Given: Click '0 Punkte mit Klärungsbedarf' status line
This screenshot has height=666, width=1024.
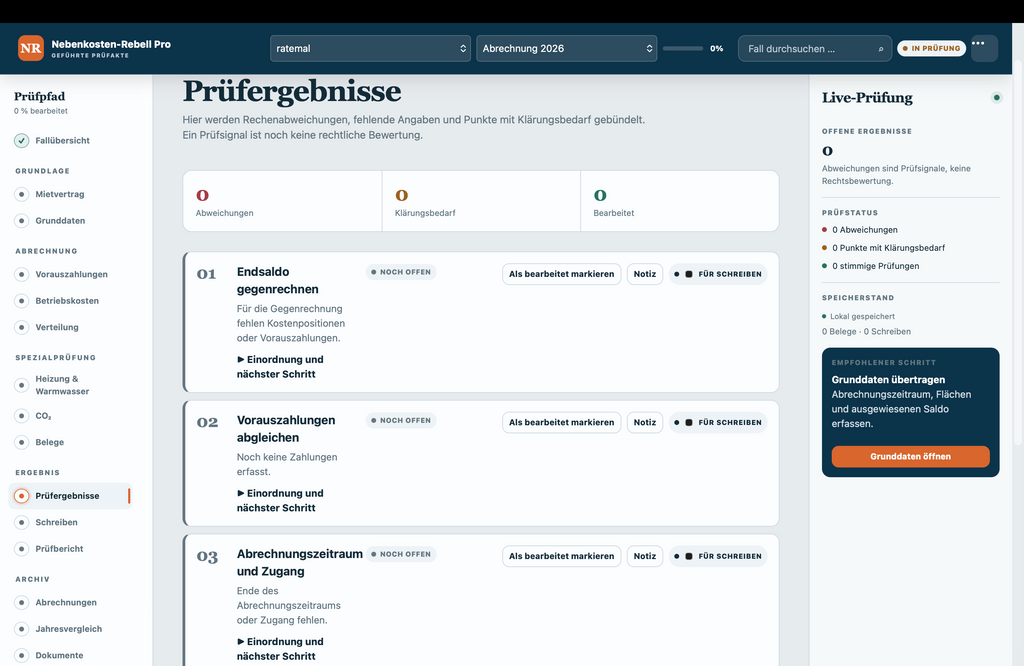Looking at the screenshot, I should point(884,248).
